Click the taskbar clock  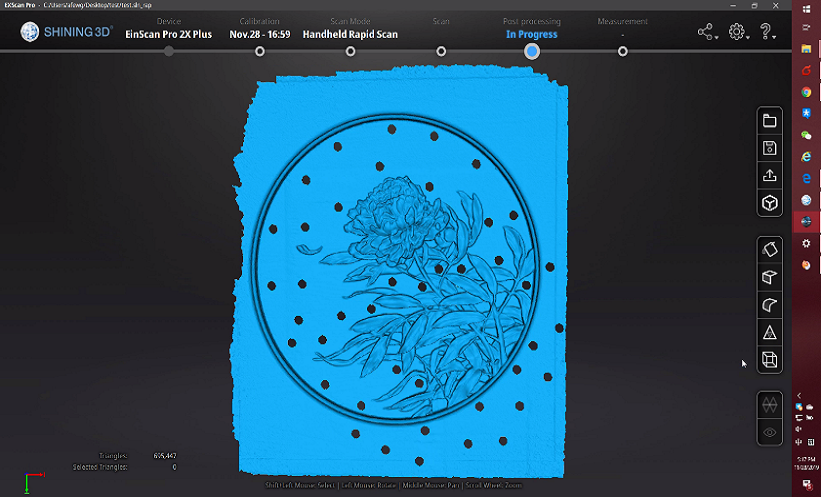[806, 463]
